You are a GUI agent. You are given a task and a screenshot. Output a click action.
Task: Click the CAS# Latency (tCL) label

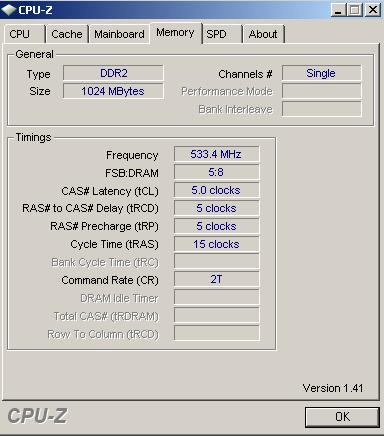point(110,191)
